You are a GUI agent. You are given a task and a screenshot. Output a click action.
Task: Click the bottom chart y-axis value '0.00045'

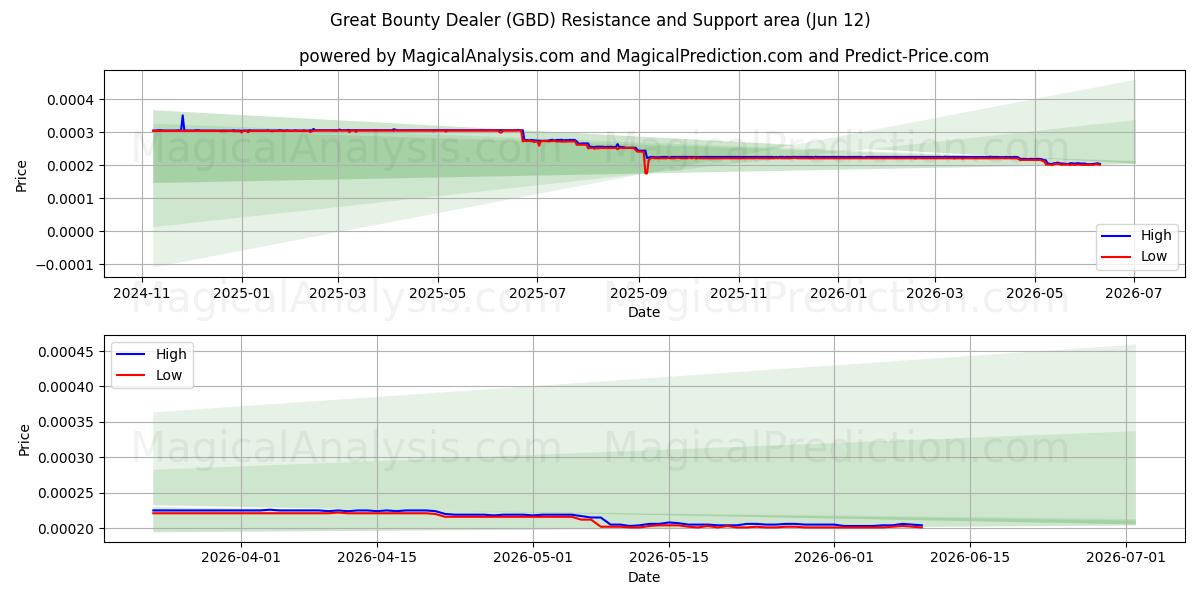(67, 352)
